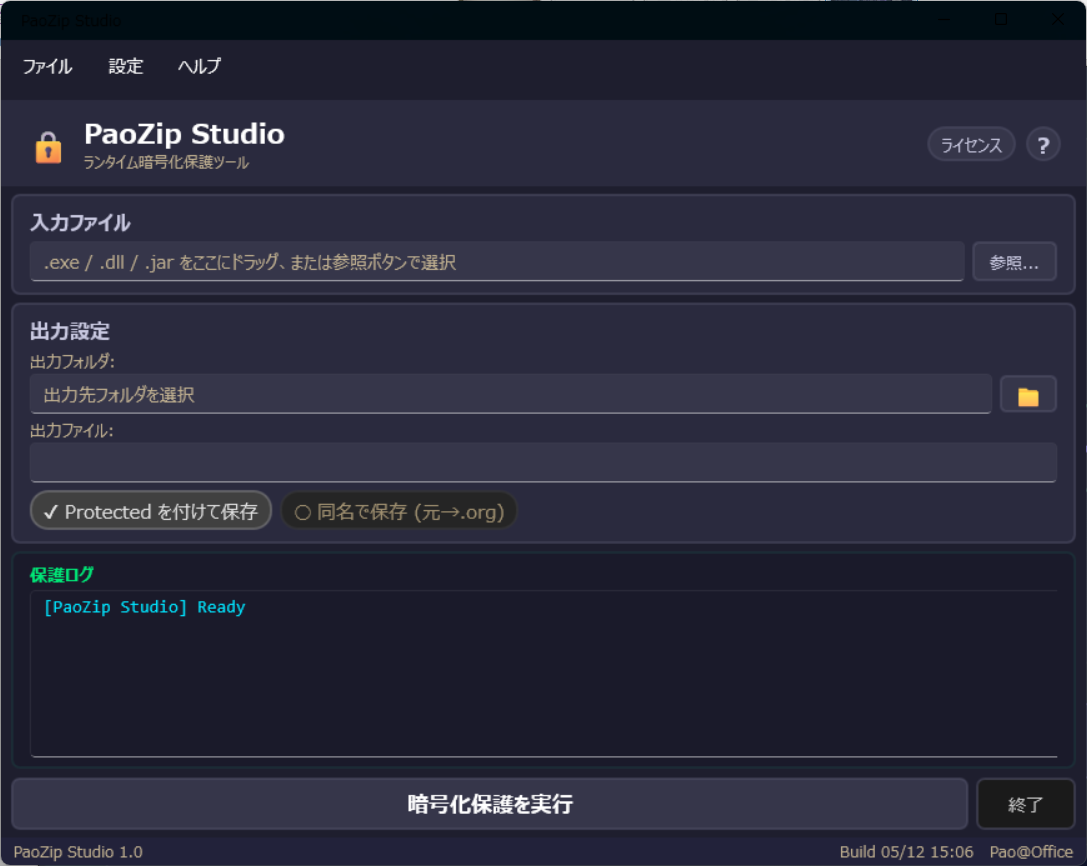The width and height of the screenshot is (1087, 866).
Task: Click Build 05/12 15:06 status text
Action: [906, 852]
